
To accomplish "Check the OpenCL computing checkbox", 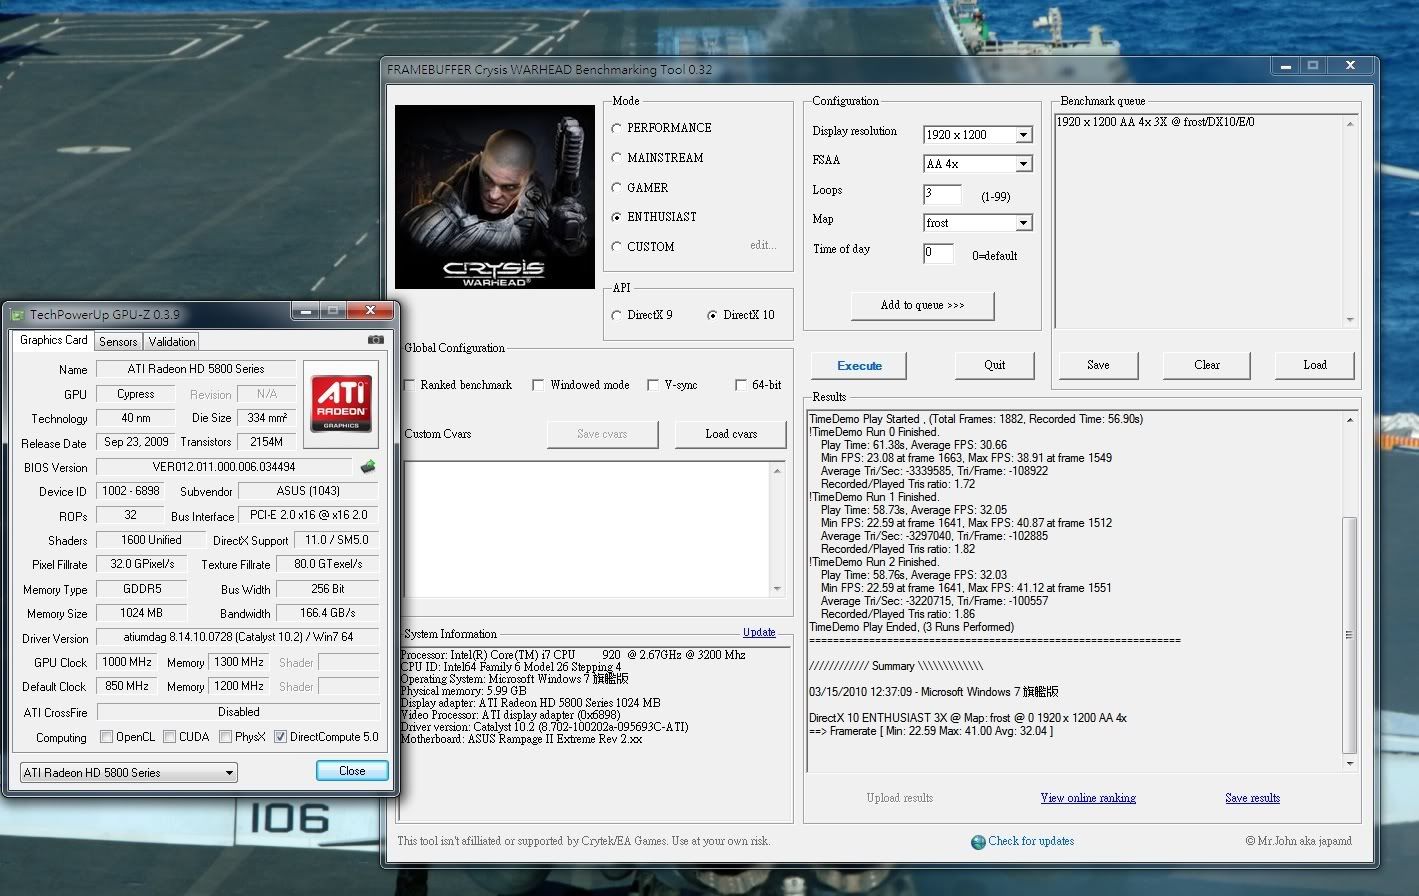I will point(106,737).
